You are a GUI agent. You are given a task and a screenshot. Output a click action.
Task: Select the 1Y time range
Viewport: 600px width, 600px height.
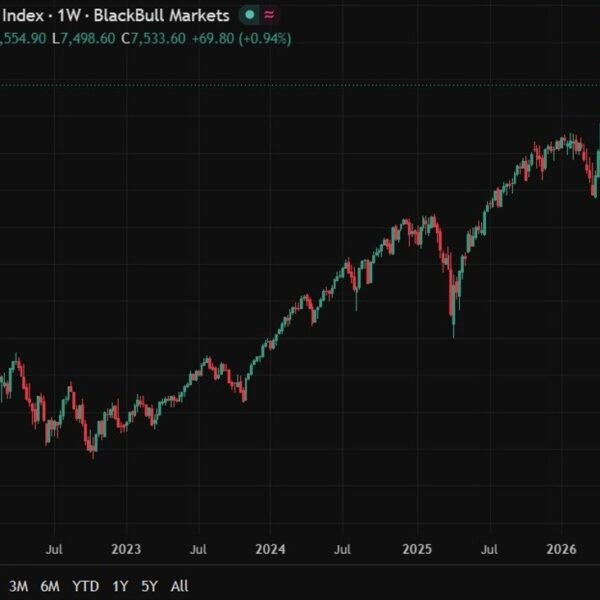coord(120,586)
